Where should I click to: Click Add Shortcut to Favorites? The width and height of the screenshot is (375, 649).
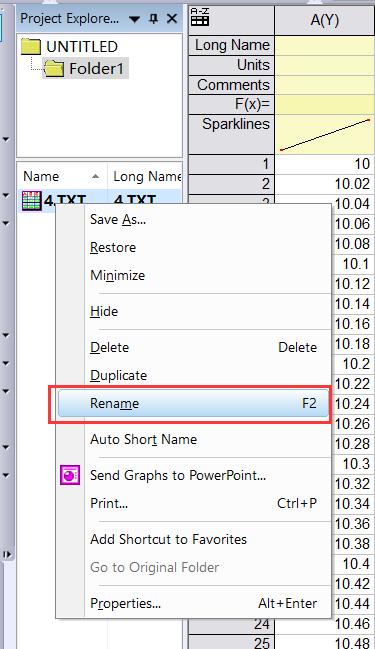tap(168, 539)
